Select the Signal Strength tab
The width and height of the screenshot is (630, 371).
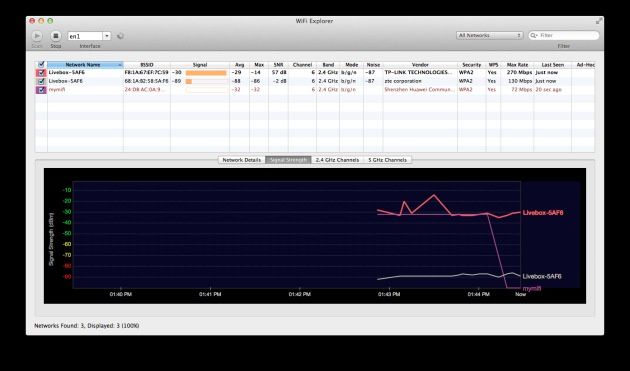(x=288, y=160)
